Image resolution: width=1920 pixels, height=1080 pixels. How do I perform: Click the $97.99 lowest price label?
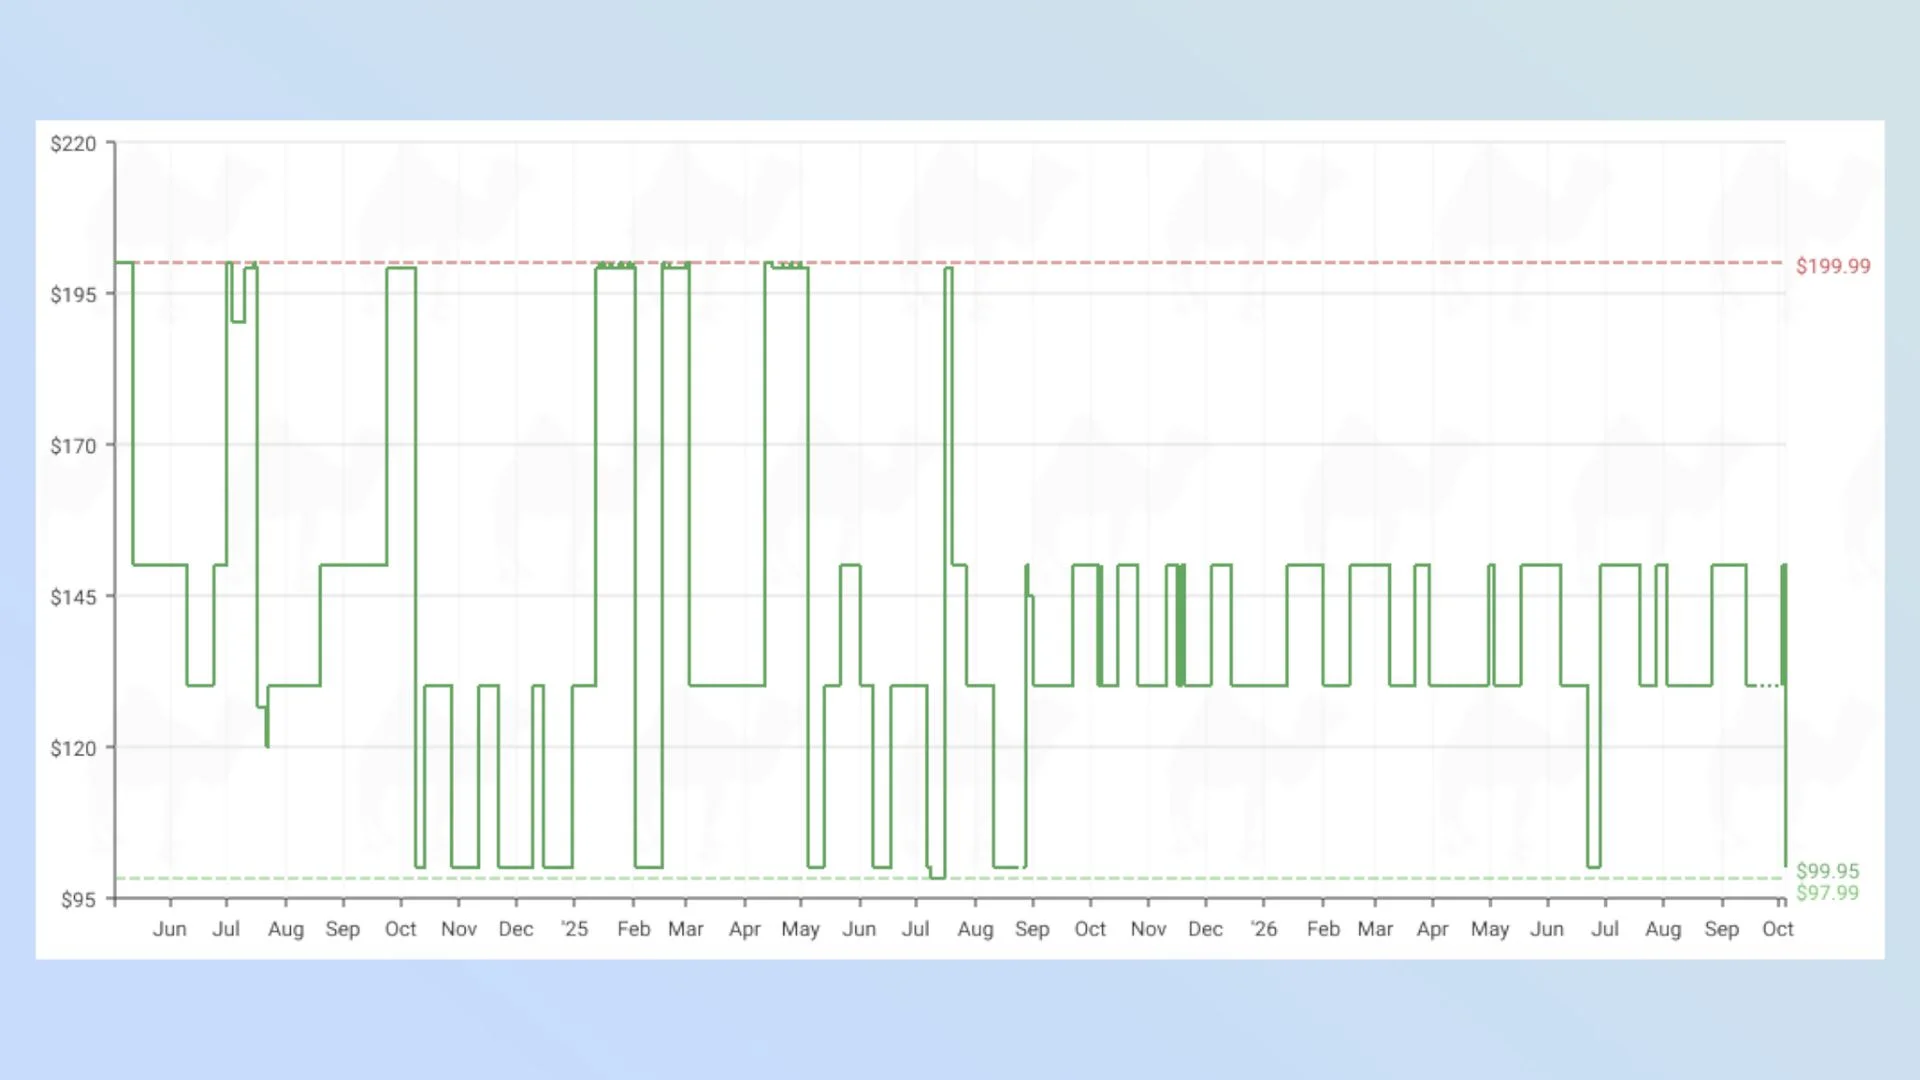click(1827, 893)
